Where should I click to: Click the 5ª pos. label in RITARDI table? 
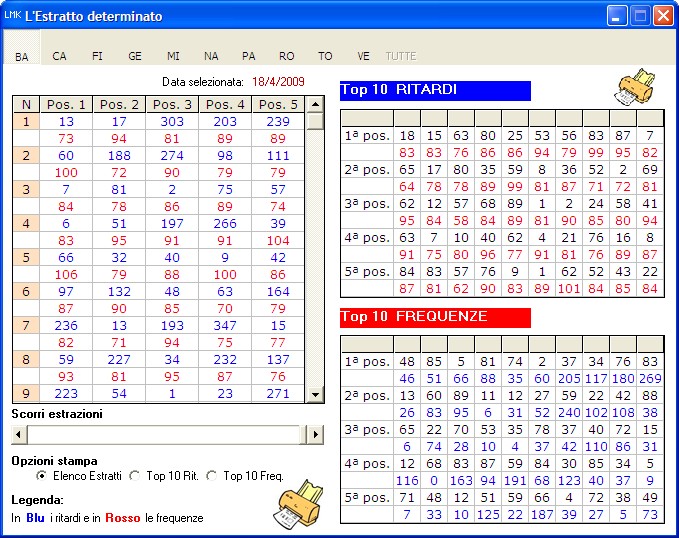367,272
